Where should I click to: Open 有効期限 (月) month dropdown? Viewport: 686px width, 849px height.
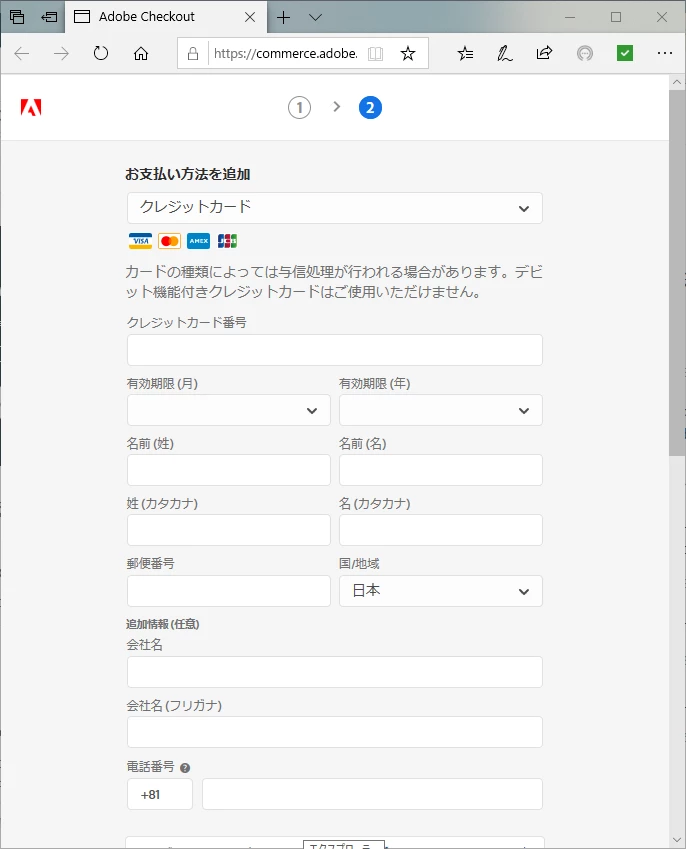coord(228,410)
